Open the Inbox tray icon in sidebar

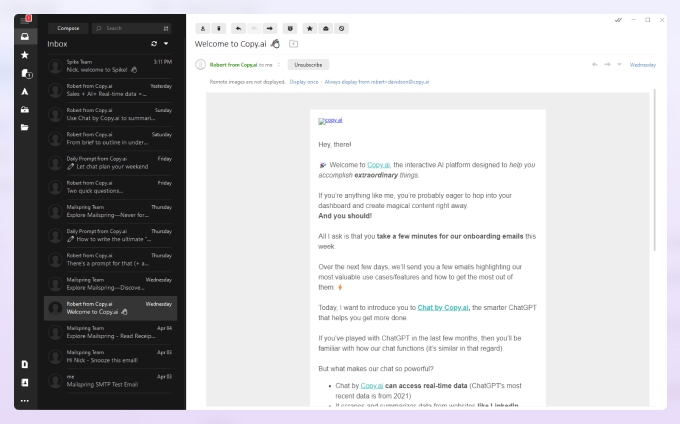pos(25,36)
